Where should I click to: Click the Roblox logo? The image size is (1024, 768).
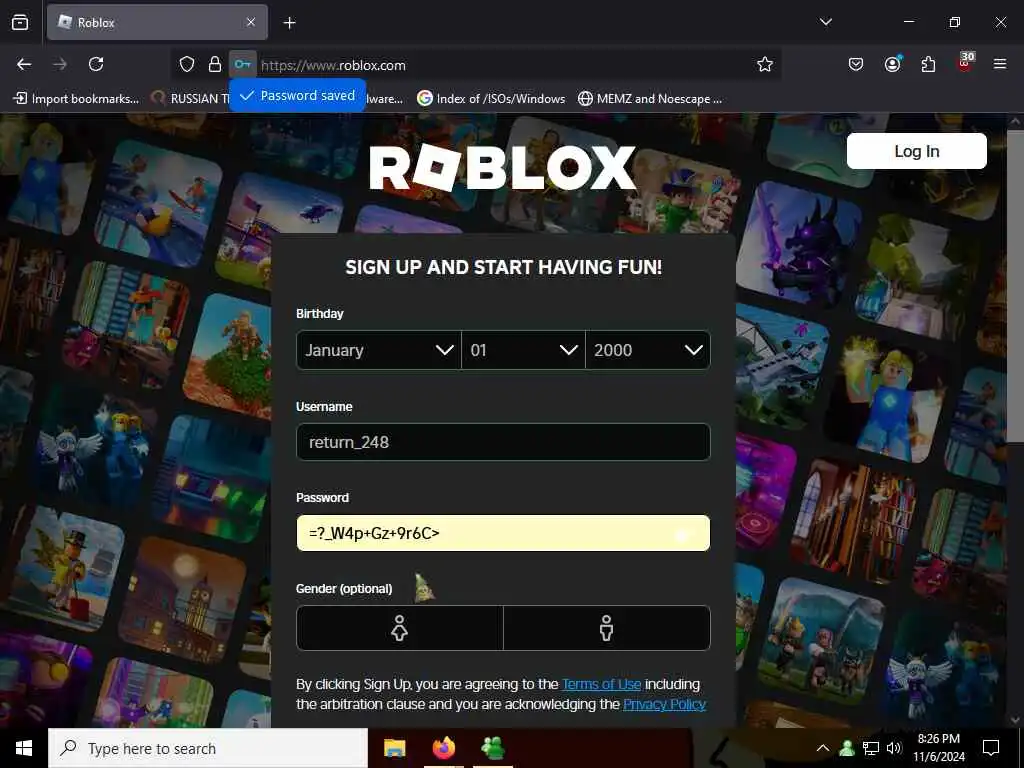503,168
